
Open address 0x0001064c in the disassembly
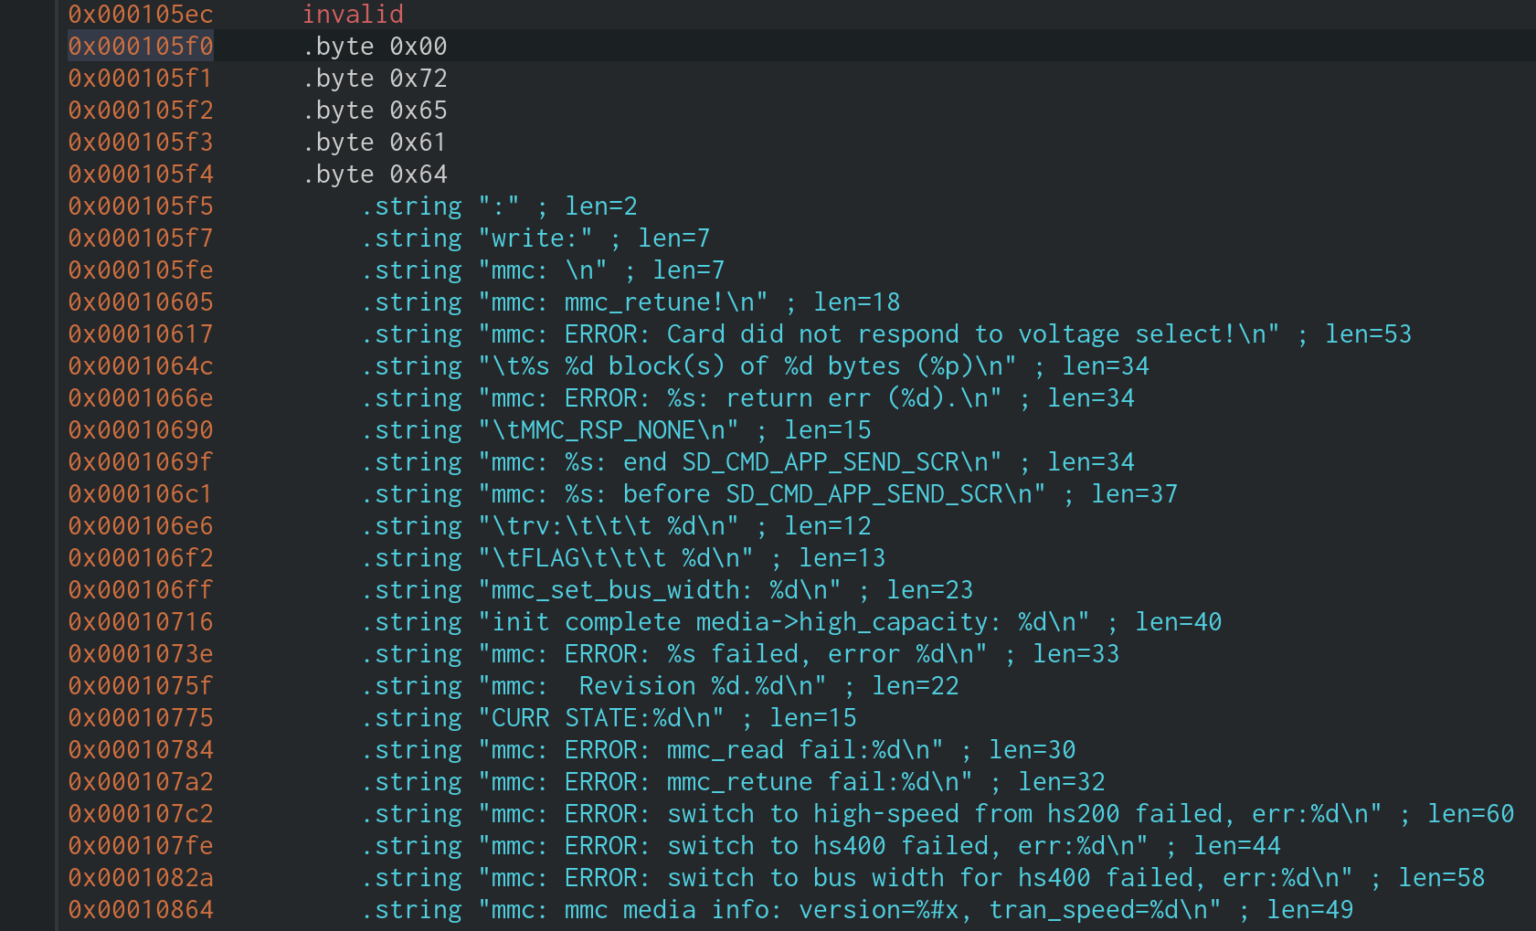click(x=141, y=366)
